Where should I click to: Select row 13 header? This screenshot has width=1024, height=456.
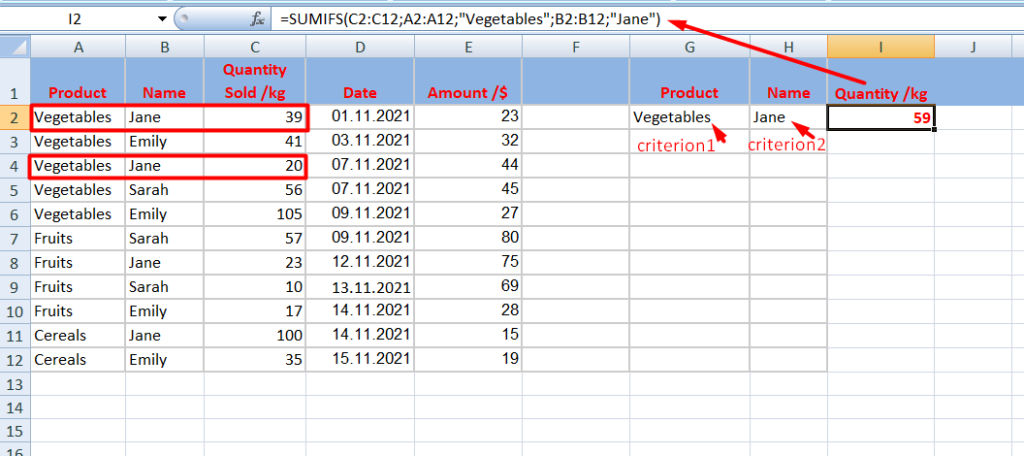click(x=15, y=383)
